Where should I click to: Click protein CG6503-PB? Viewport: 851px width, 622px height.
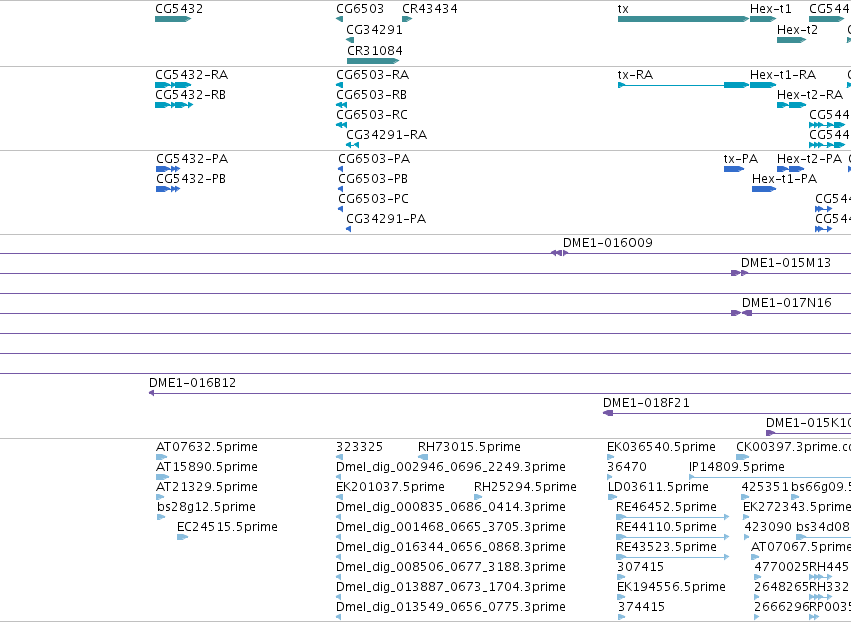point(340,189)
